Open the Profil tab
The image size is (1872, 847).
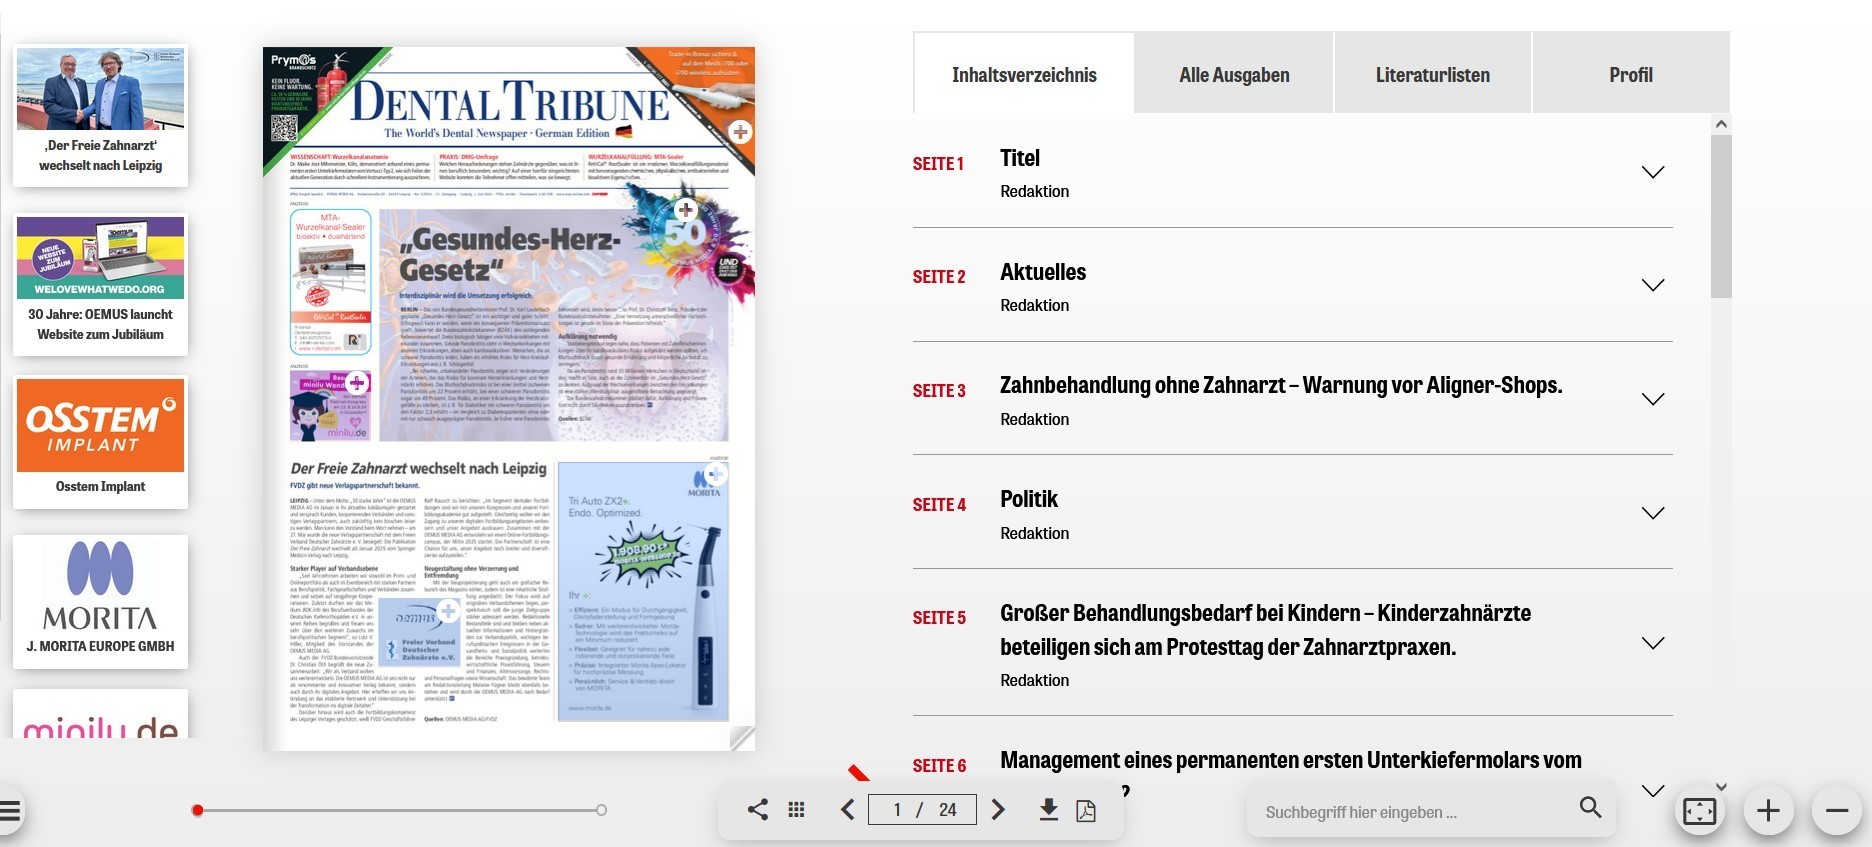point(1631,74)
